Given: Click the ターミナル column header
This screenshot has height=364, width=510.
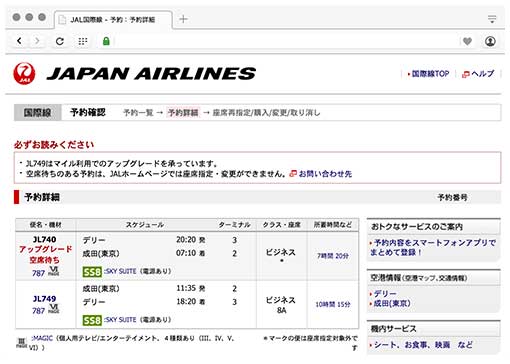Looking at the screenshot, I should point(234,225).
